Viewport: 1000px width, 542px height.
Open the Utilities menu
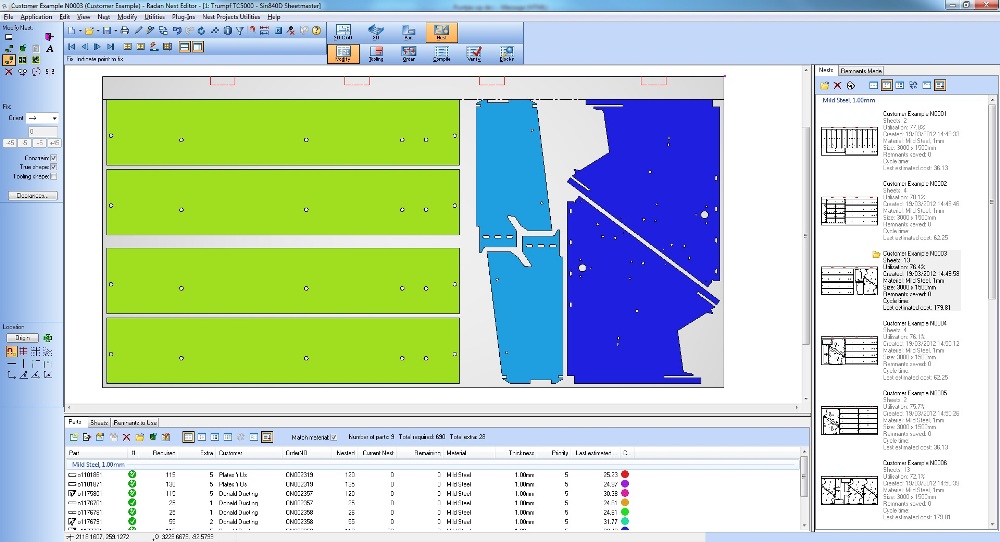click(x=154, y=17)
